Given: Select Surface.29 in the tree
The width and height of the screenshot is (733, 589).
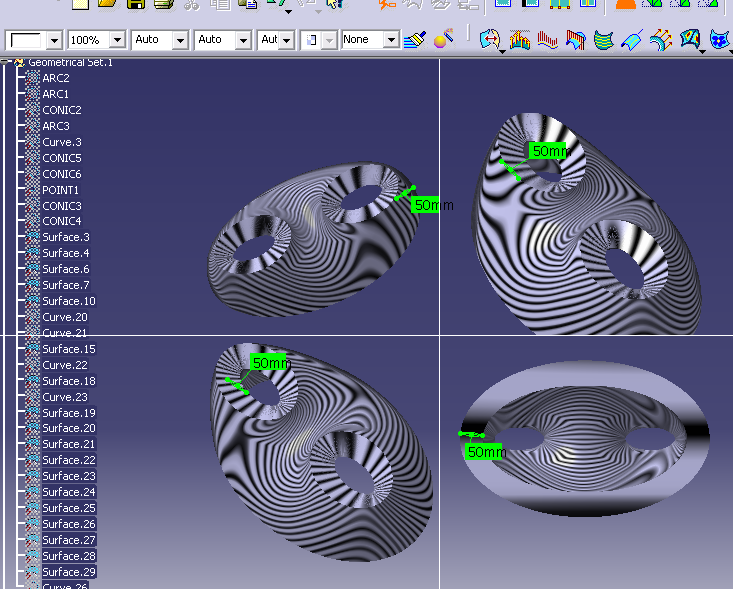Looking at the screenshot, I should click(x=69, y=572).
